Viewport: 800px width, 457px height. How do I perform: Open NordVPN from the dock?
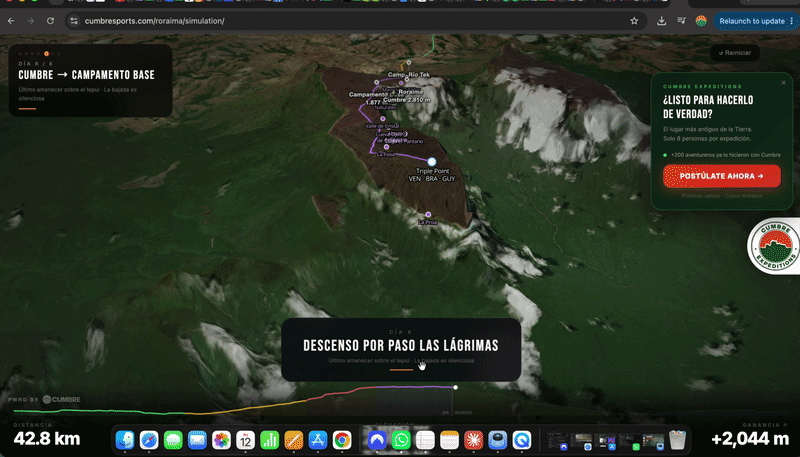click(377, 440)
